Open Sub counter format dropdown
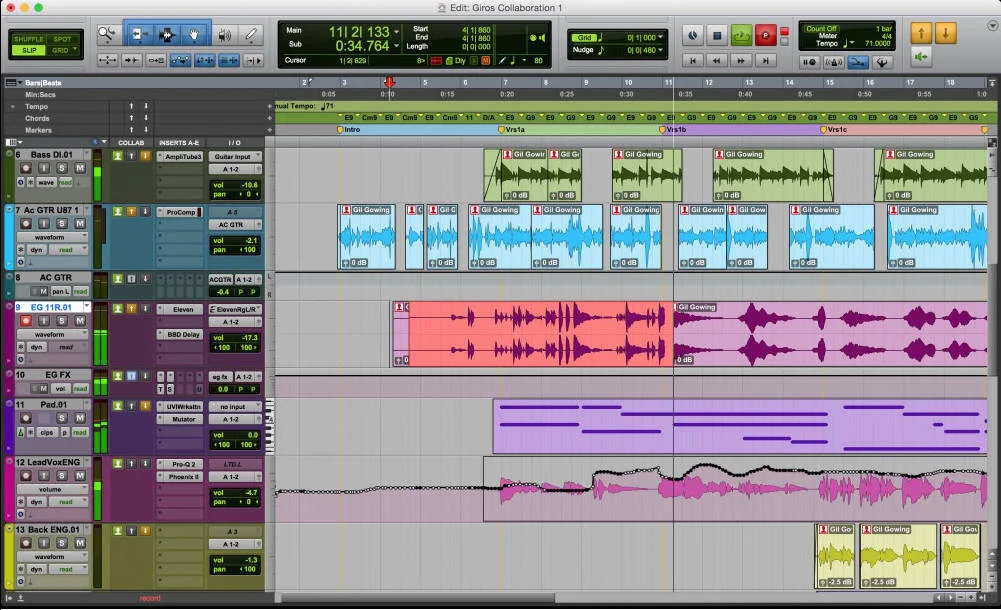Viewport: 1001px width, 610px height. (x=396, y=46)
